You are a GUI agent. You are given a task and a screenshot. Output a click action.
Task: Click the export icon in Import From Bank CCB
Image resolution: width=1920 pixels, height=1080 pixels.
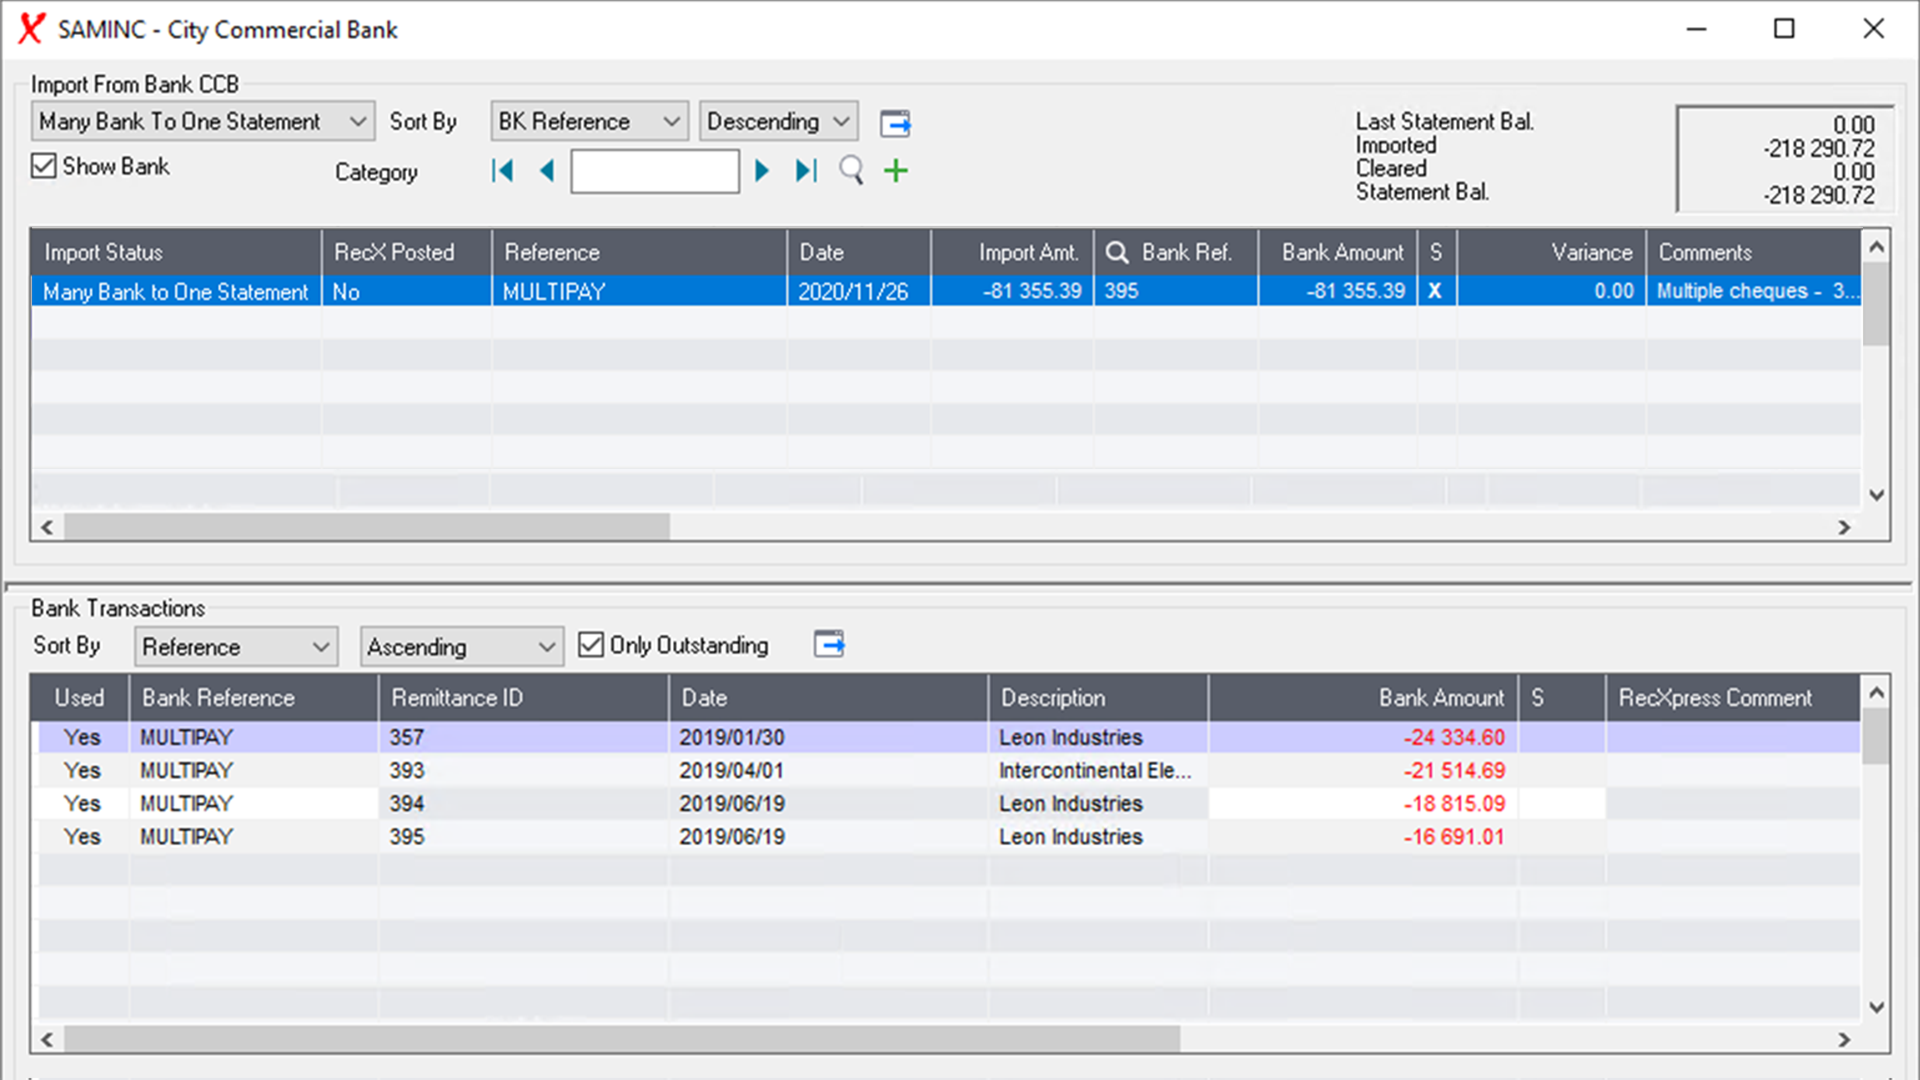[x=895, y=122]
